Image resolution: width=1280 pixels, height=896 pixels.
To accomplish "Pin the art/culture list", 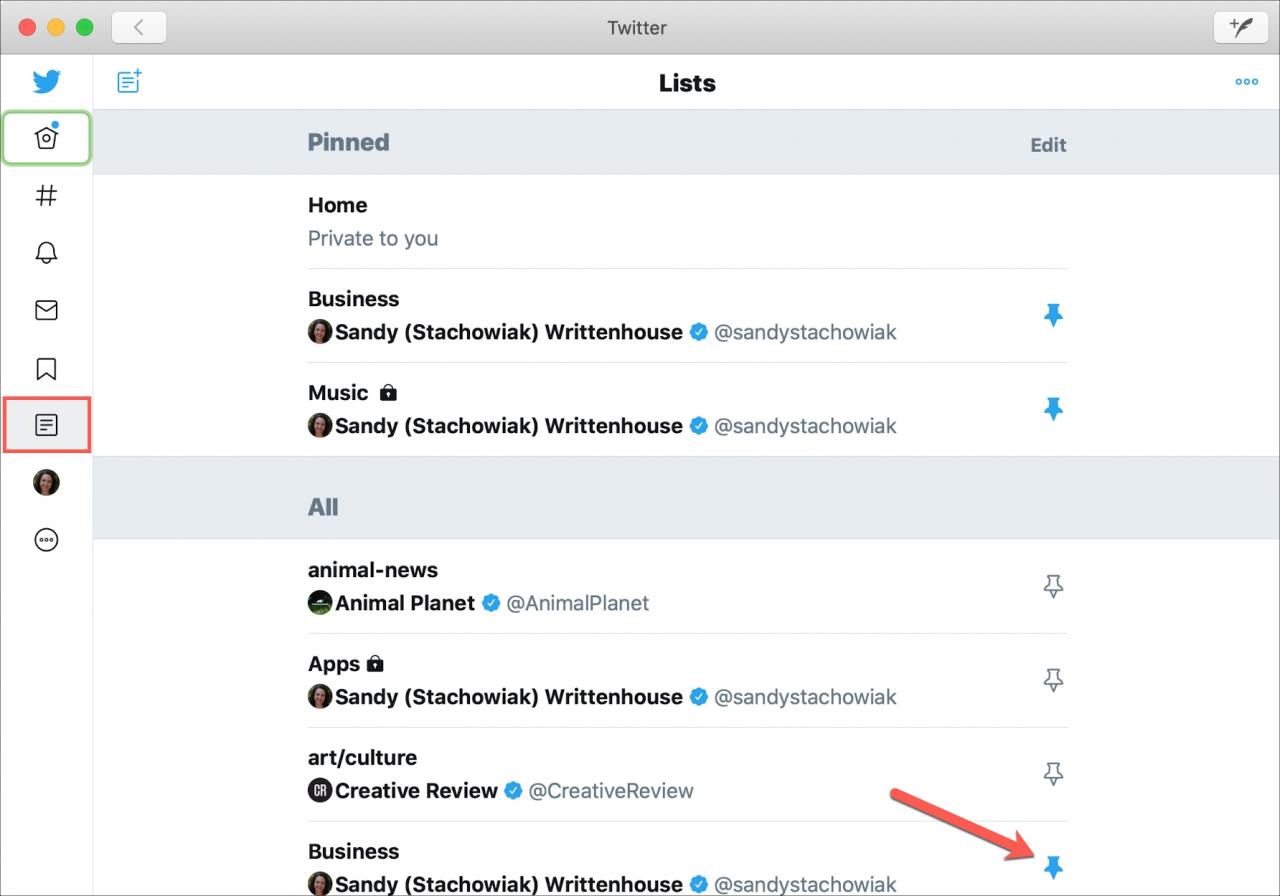I will point(1053,773).
